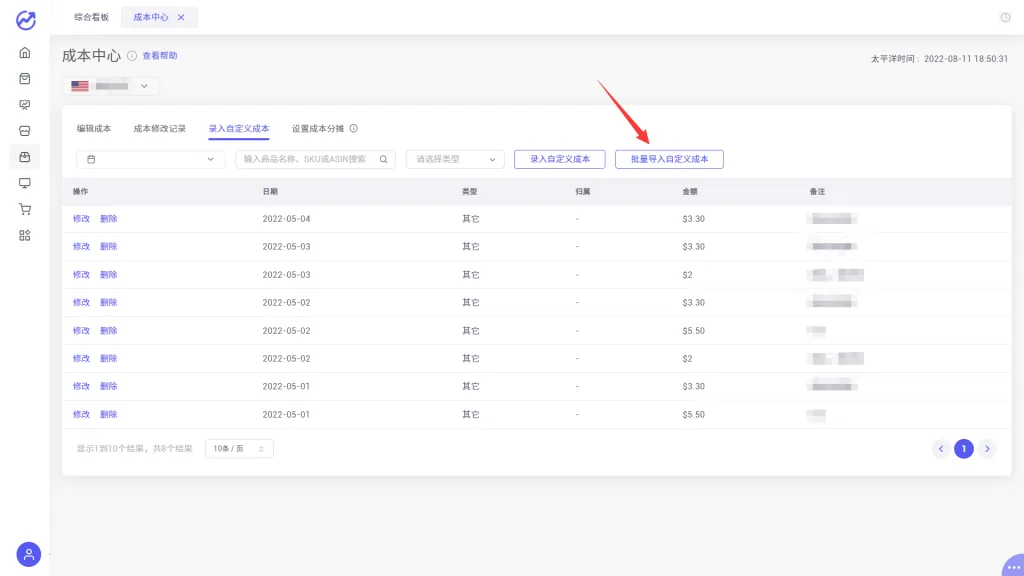This screenshot has height=576, width=1024.
Task: Click 修改 for the 2022-05-04 row
Action: (81, 218)
